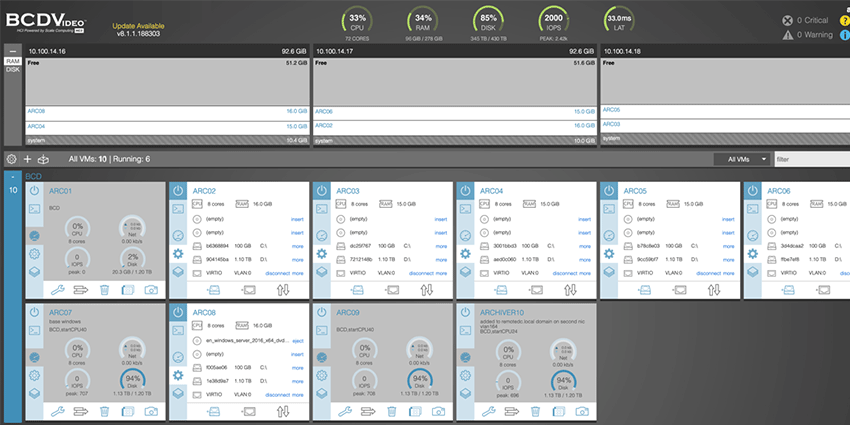Clone ARC09 with clone icon
The width and height of the screenshot is (850, 425).
(415, 412)
